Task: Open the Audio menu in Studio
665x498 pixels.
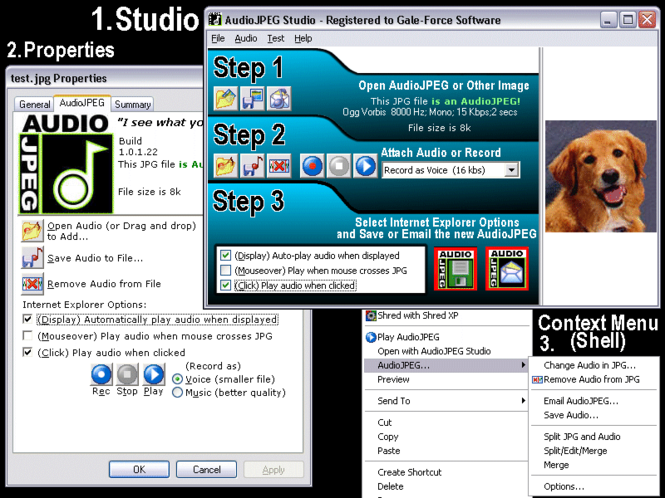Action: [x=246, y=39]
